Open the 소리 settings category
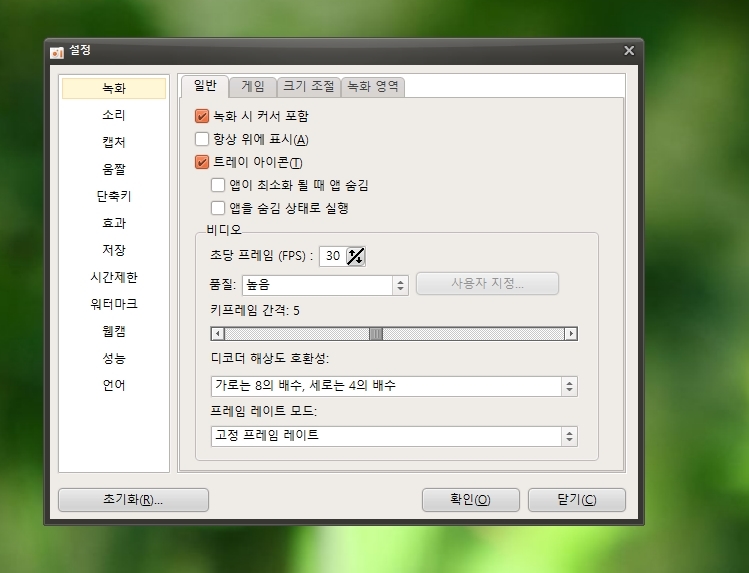Screen dimensions: 749x573 (114, 115)
